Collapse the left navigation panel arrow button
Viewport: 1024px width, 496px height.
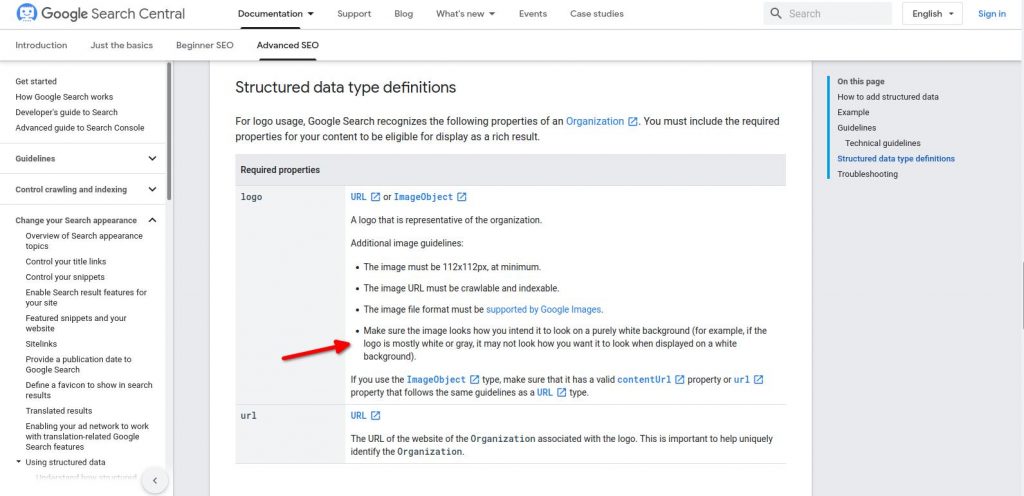coord(155,481)
